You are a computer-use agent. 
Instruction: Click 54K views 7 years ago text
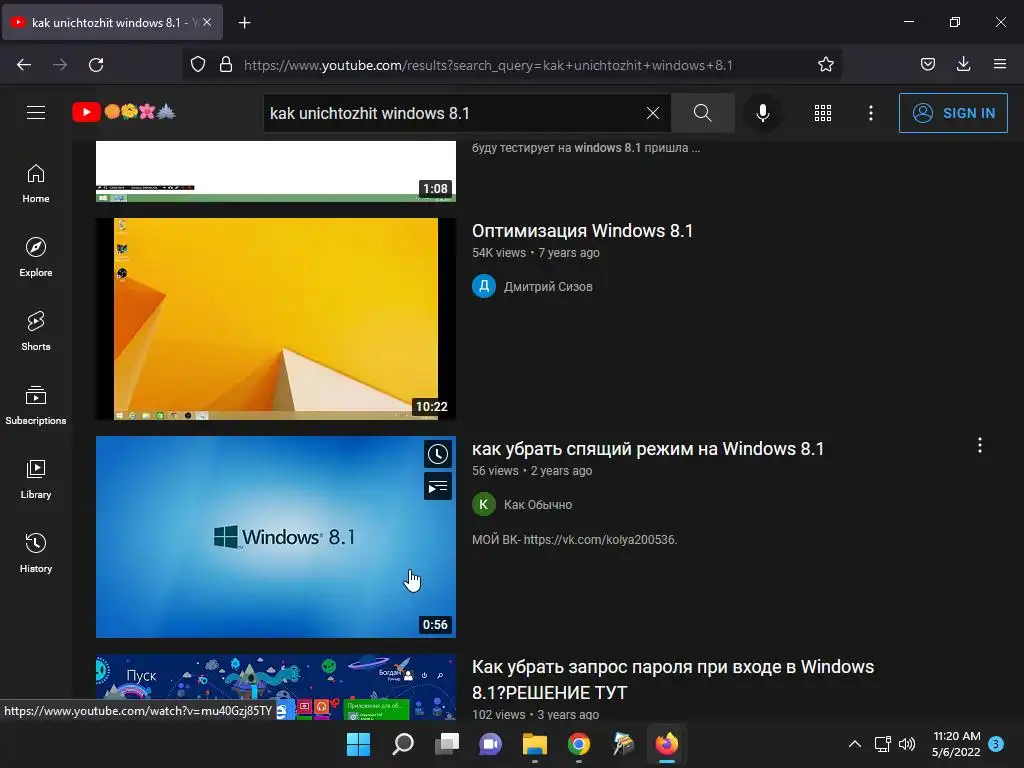tap(536, 253)
